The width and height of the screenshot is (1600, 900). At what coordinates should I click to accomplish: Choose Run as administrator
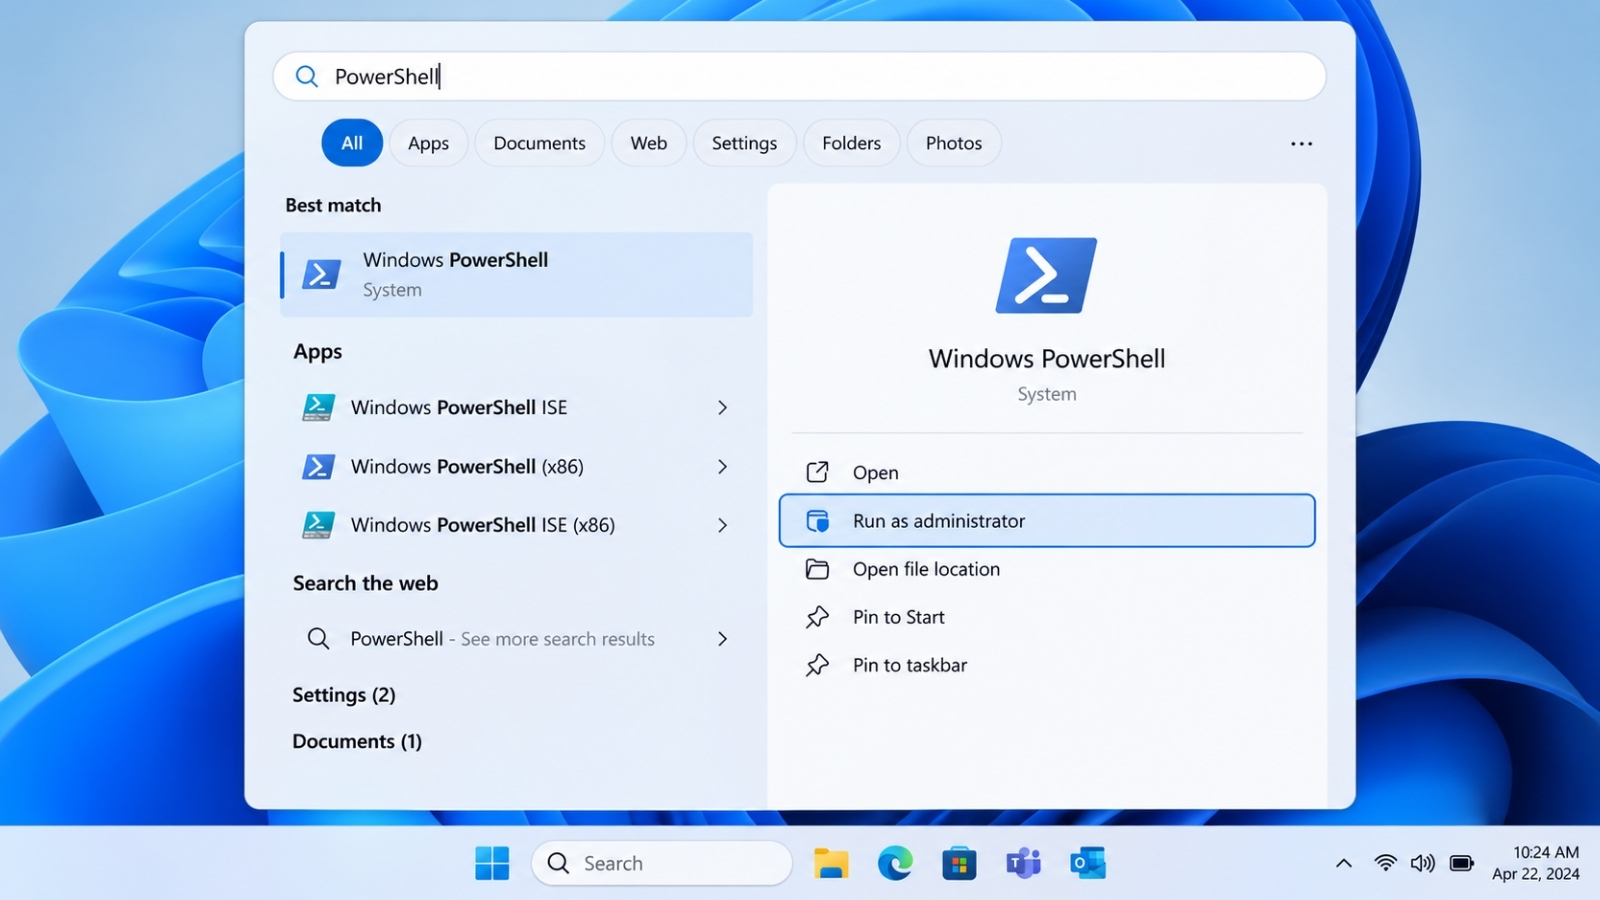coord(1047,521)
